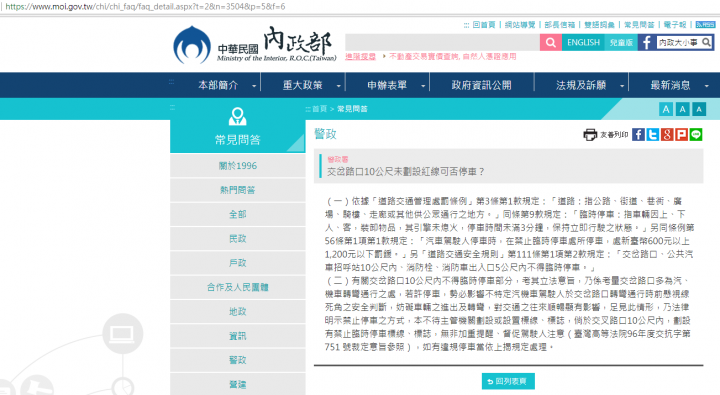The image size is (720, 395).
Task: Select 全部 in the sidebar
Action: 237,214
